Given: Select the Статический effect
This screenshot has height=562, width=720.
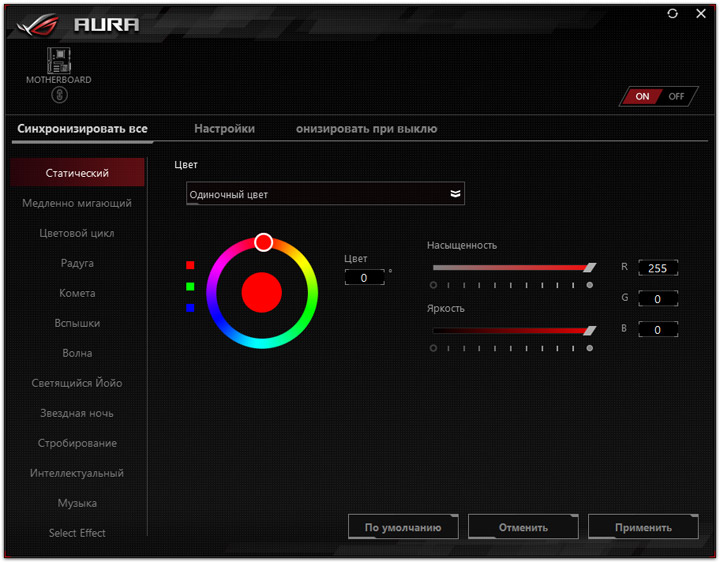Looking at the screenshot, I should pyautogui.click(x=77, y=173).
